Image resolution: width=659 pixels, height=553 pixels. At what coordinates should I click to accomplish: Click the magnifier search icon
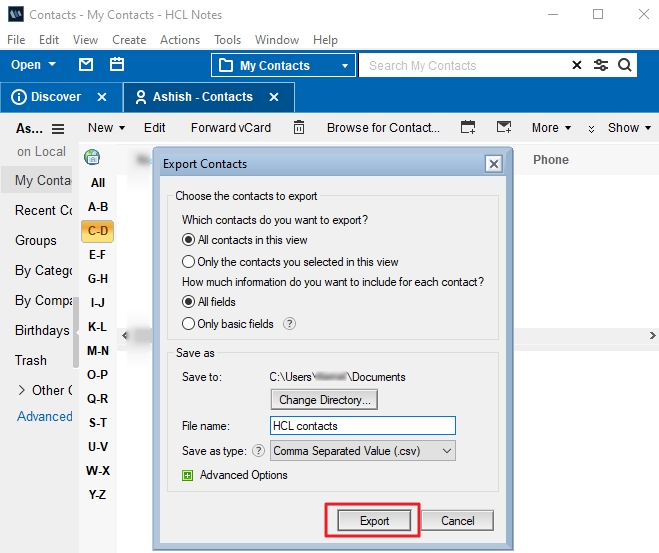(x=625, y=65)
